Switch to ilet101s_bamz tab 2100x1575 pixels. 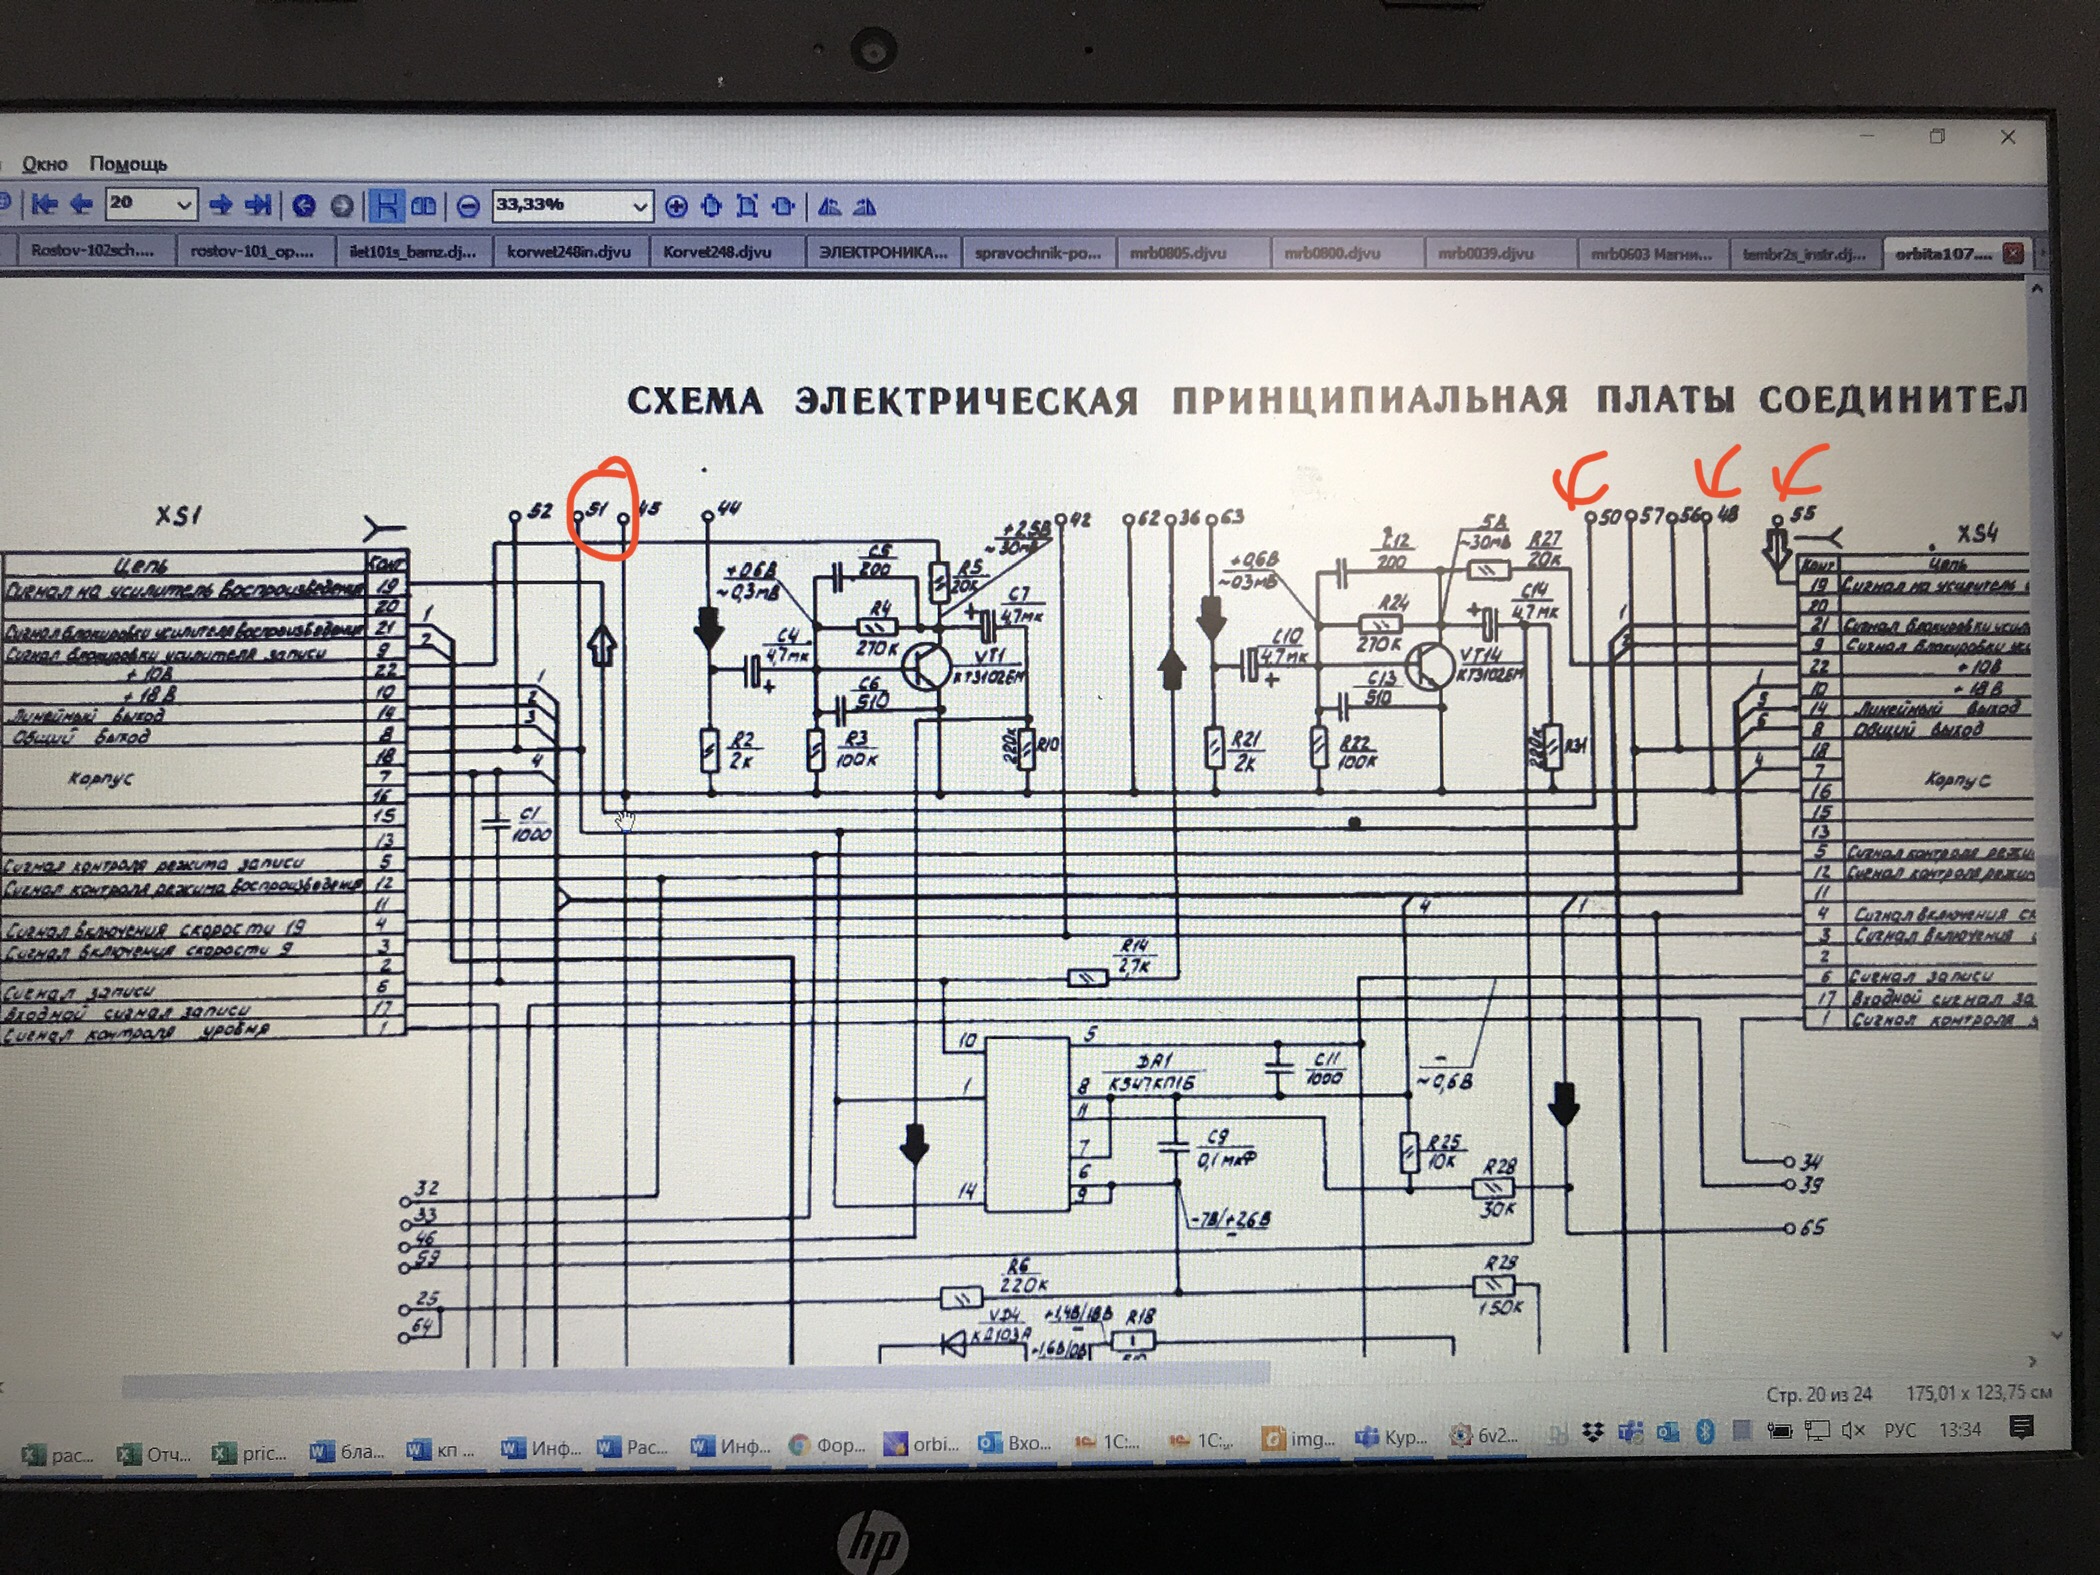coord(412,252)
